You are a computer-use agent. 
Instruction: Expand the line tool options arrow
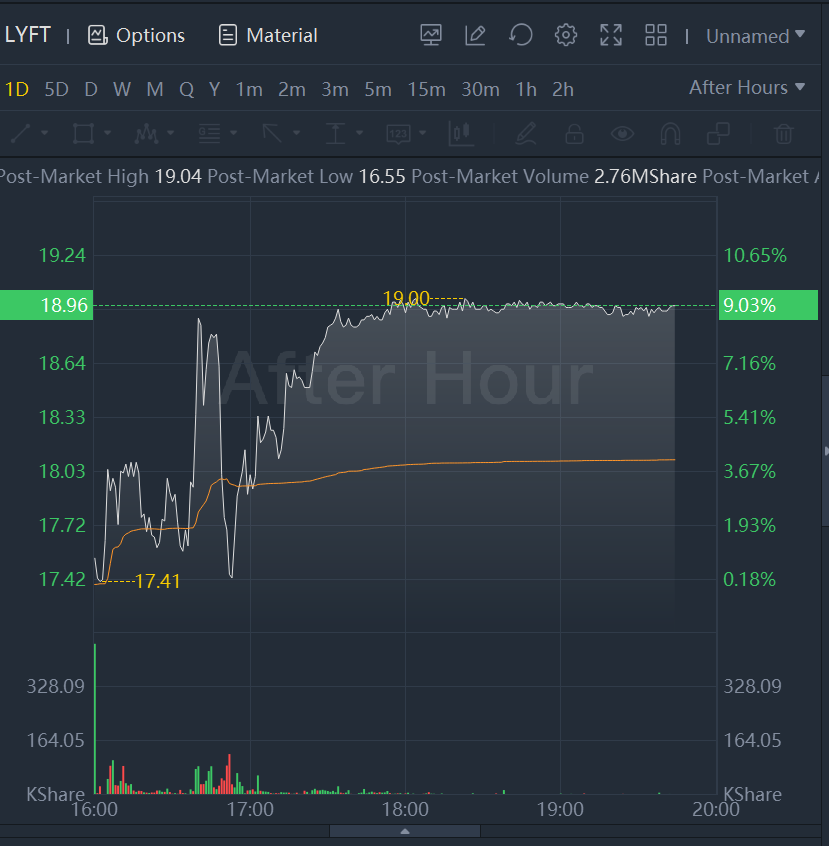(44, 133)
